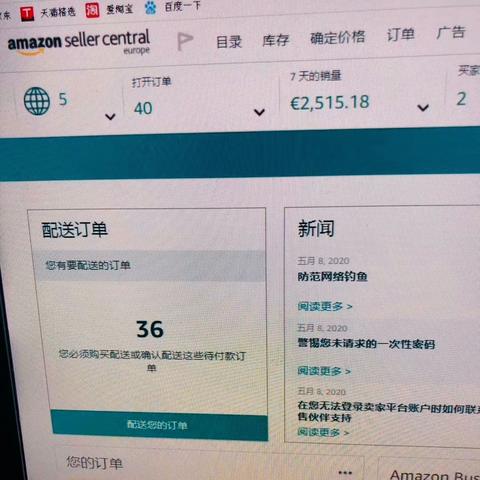The height and width of the screenshot is (480, 480).
Task: Open the 广告 menu
Action: coord(451,33)
